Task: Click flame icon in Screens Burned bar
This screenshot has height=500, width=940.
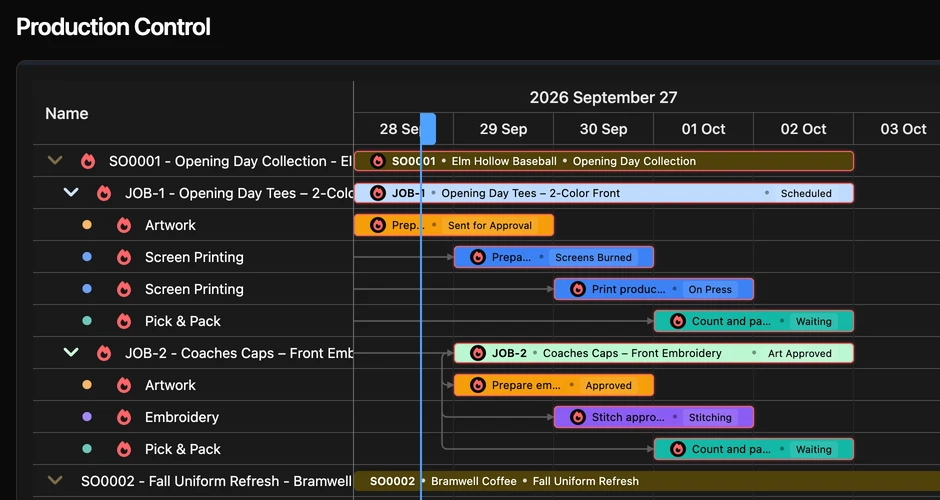Action: 478,257
